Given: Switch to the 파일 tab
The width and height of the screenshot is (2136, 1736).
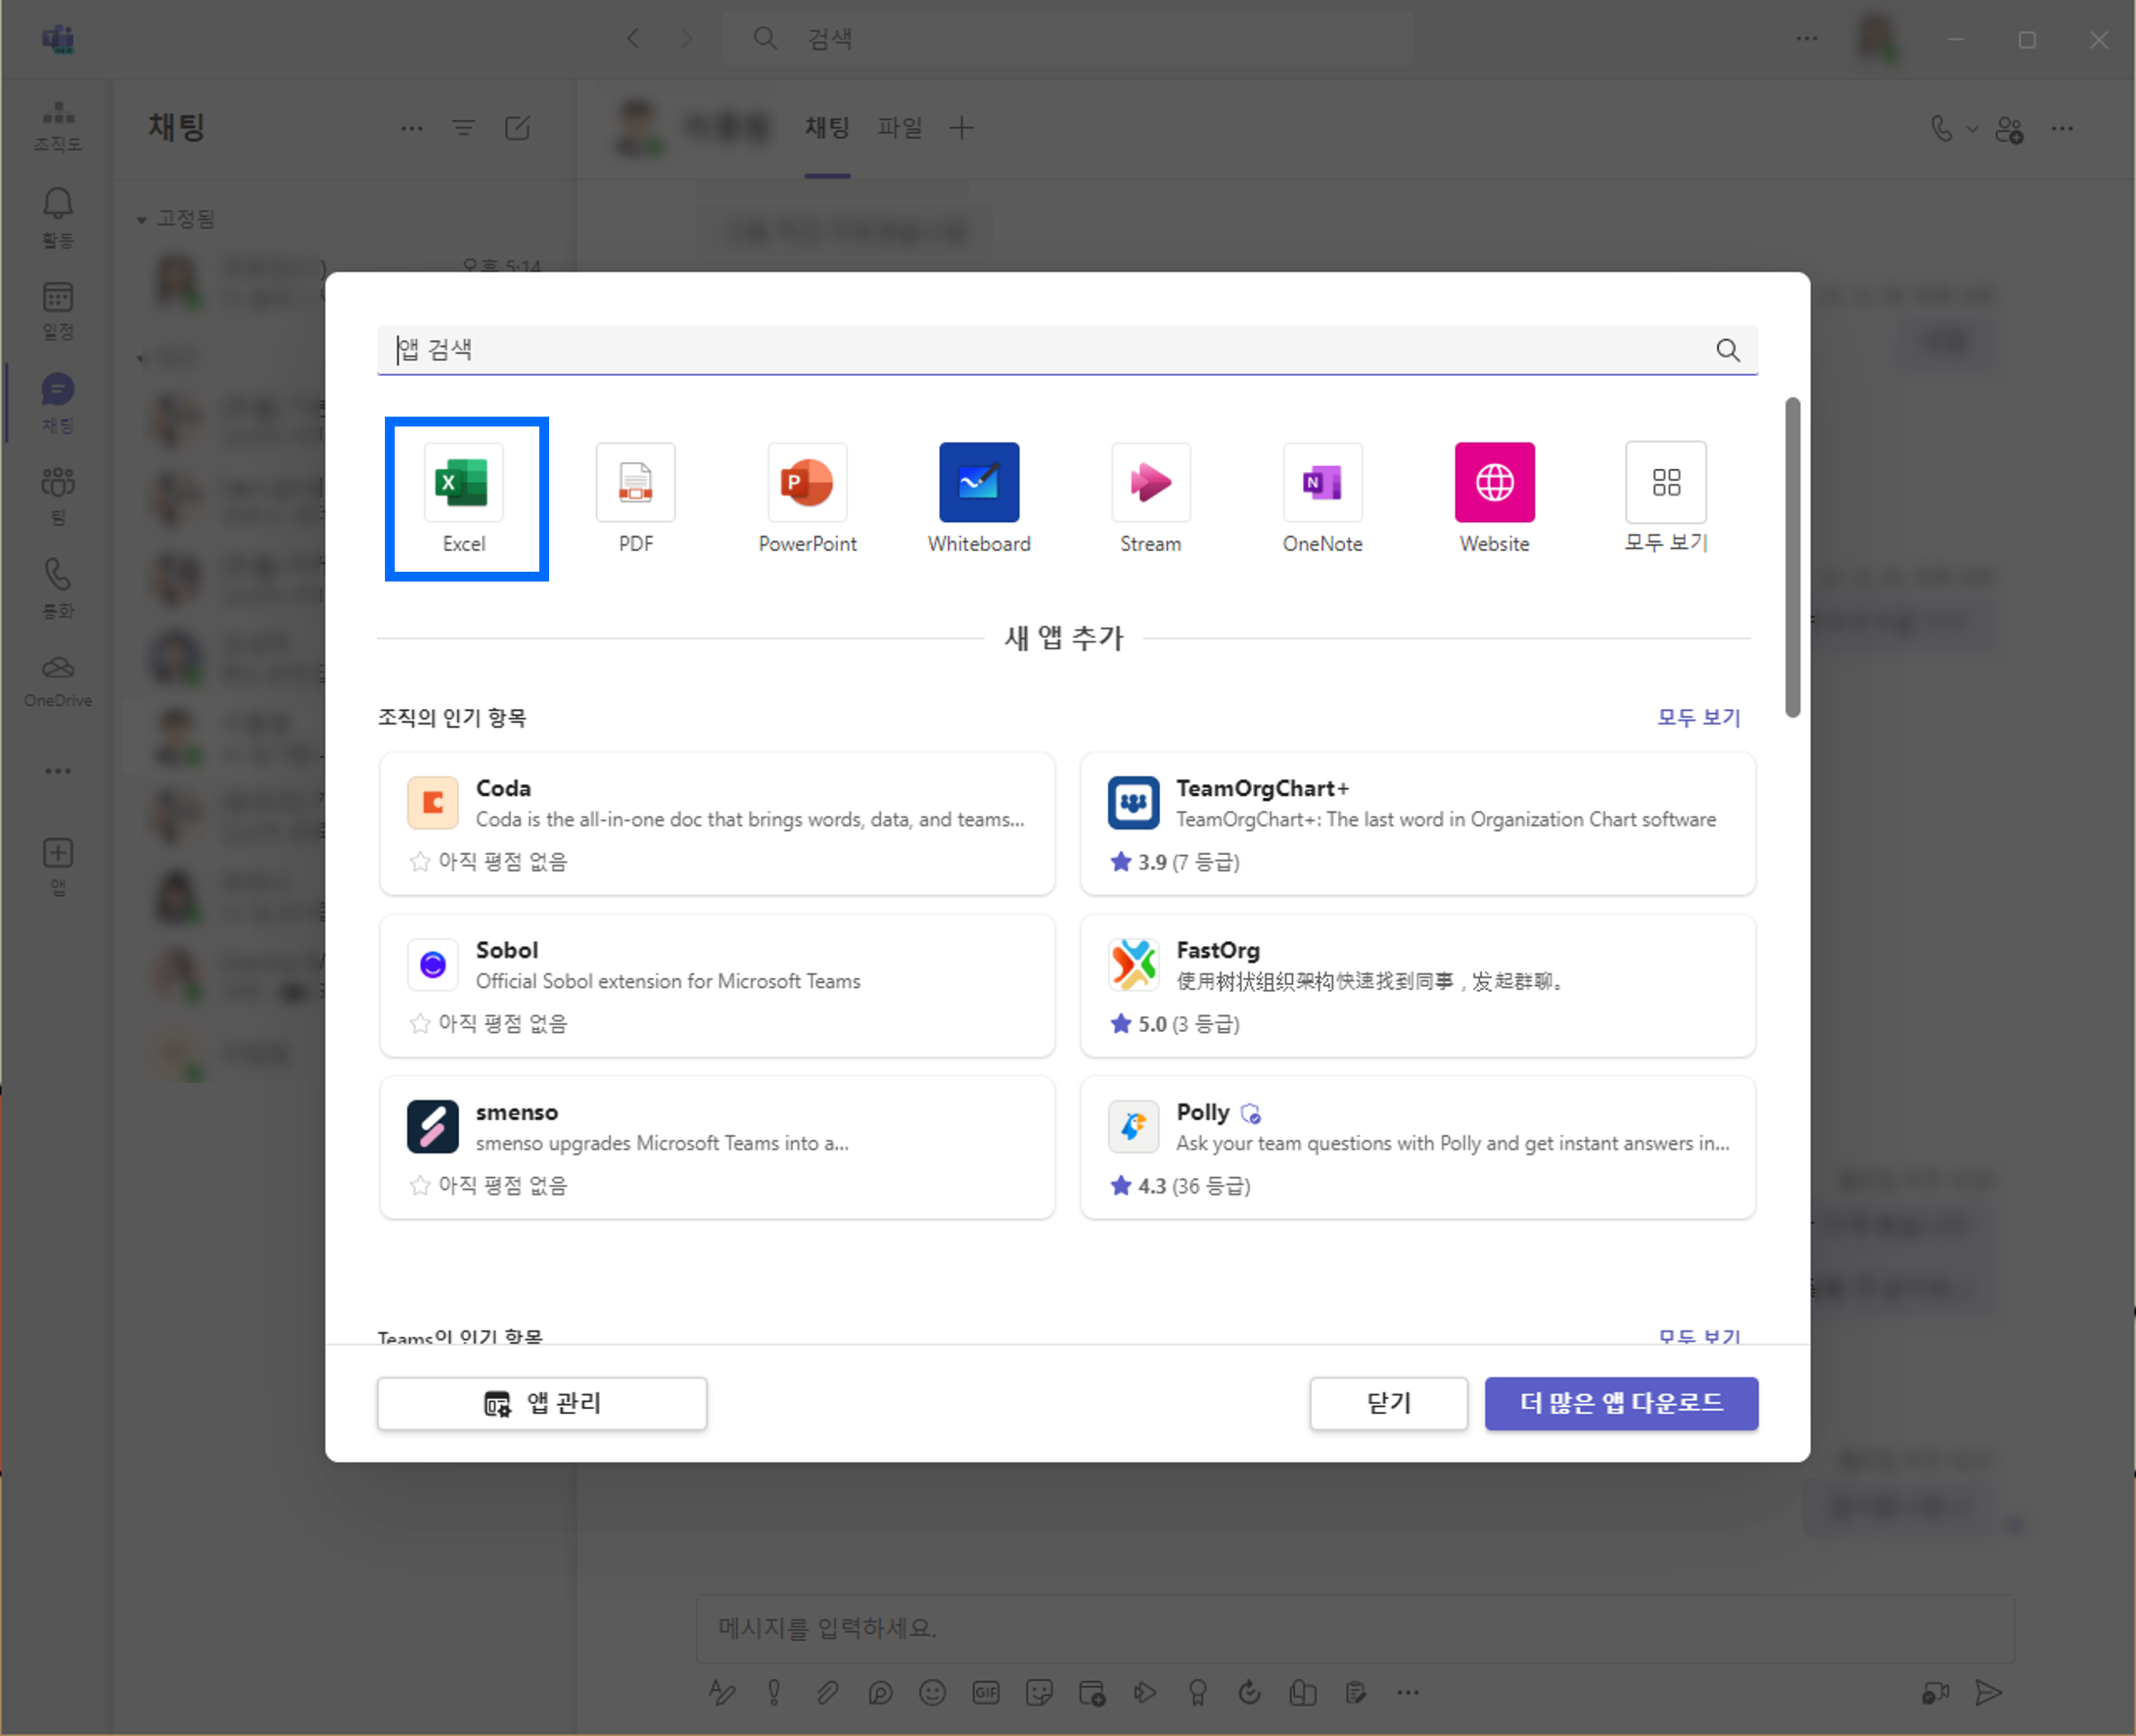Looking at the screenshot, I should click(x=898, y=128).
